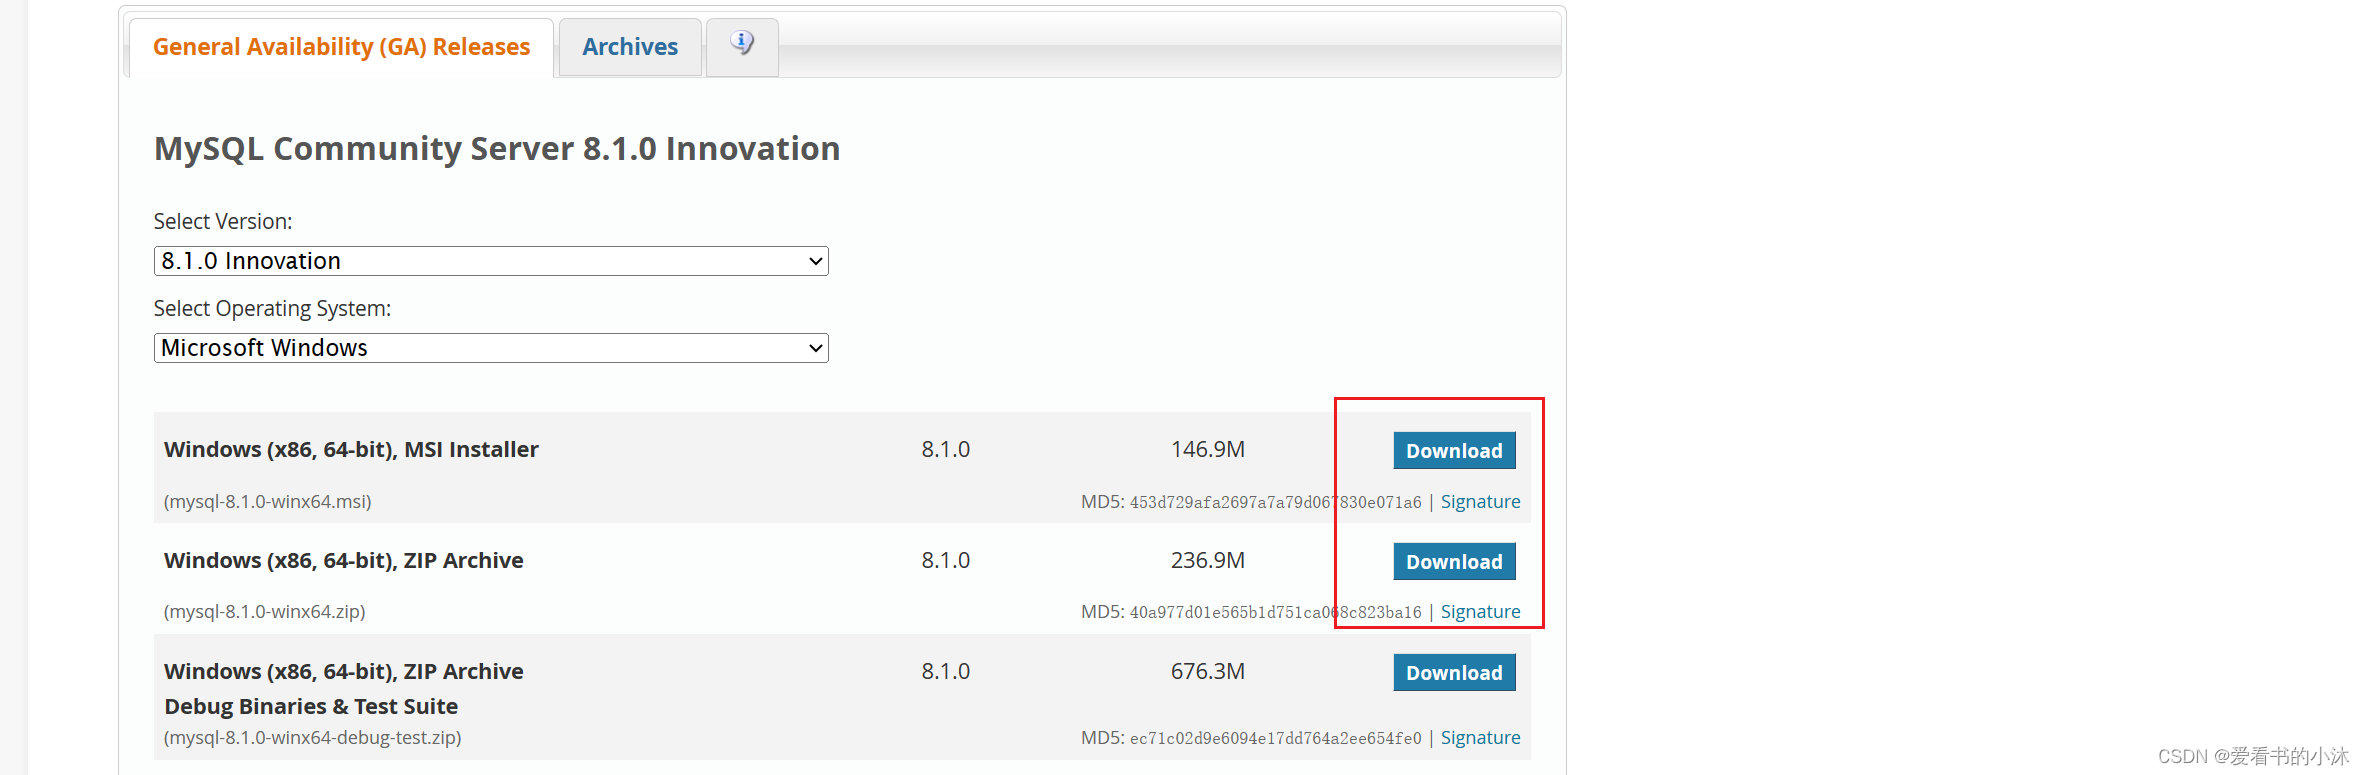Click the 236.9M file size
This screenshot has width=2365, height=775.
1208,560
